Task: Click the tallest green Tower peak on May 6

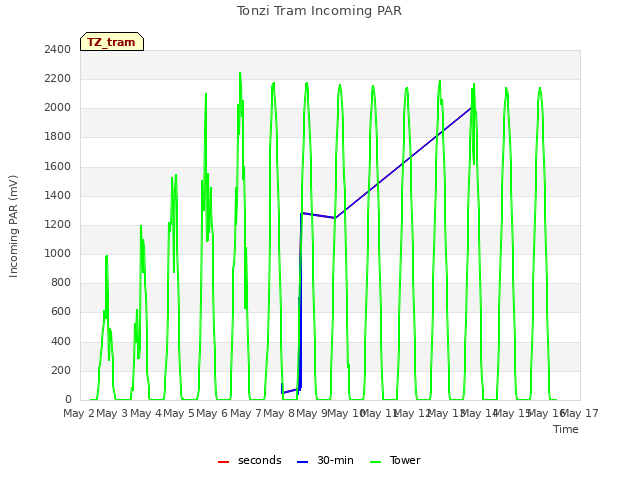Action: 240,74
